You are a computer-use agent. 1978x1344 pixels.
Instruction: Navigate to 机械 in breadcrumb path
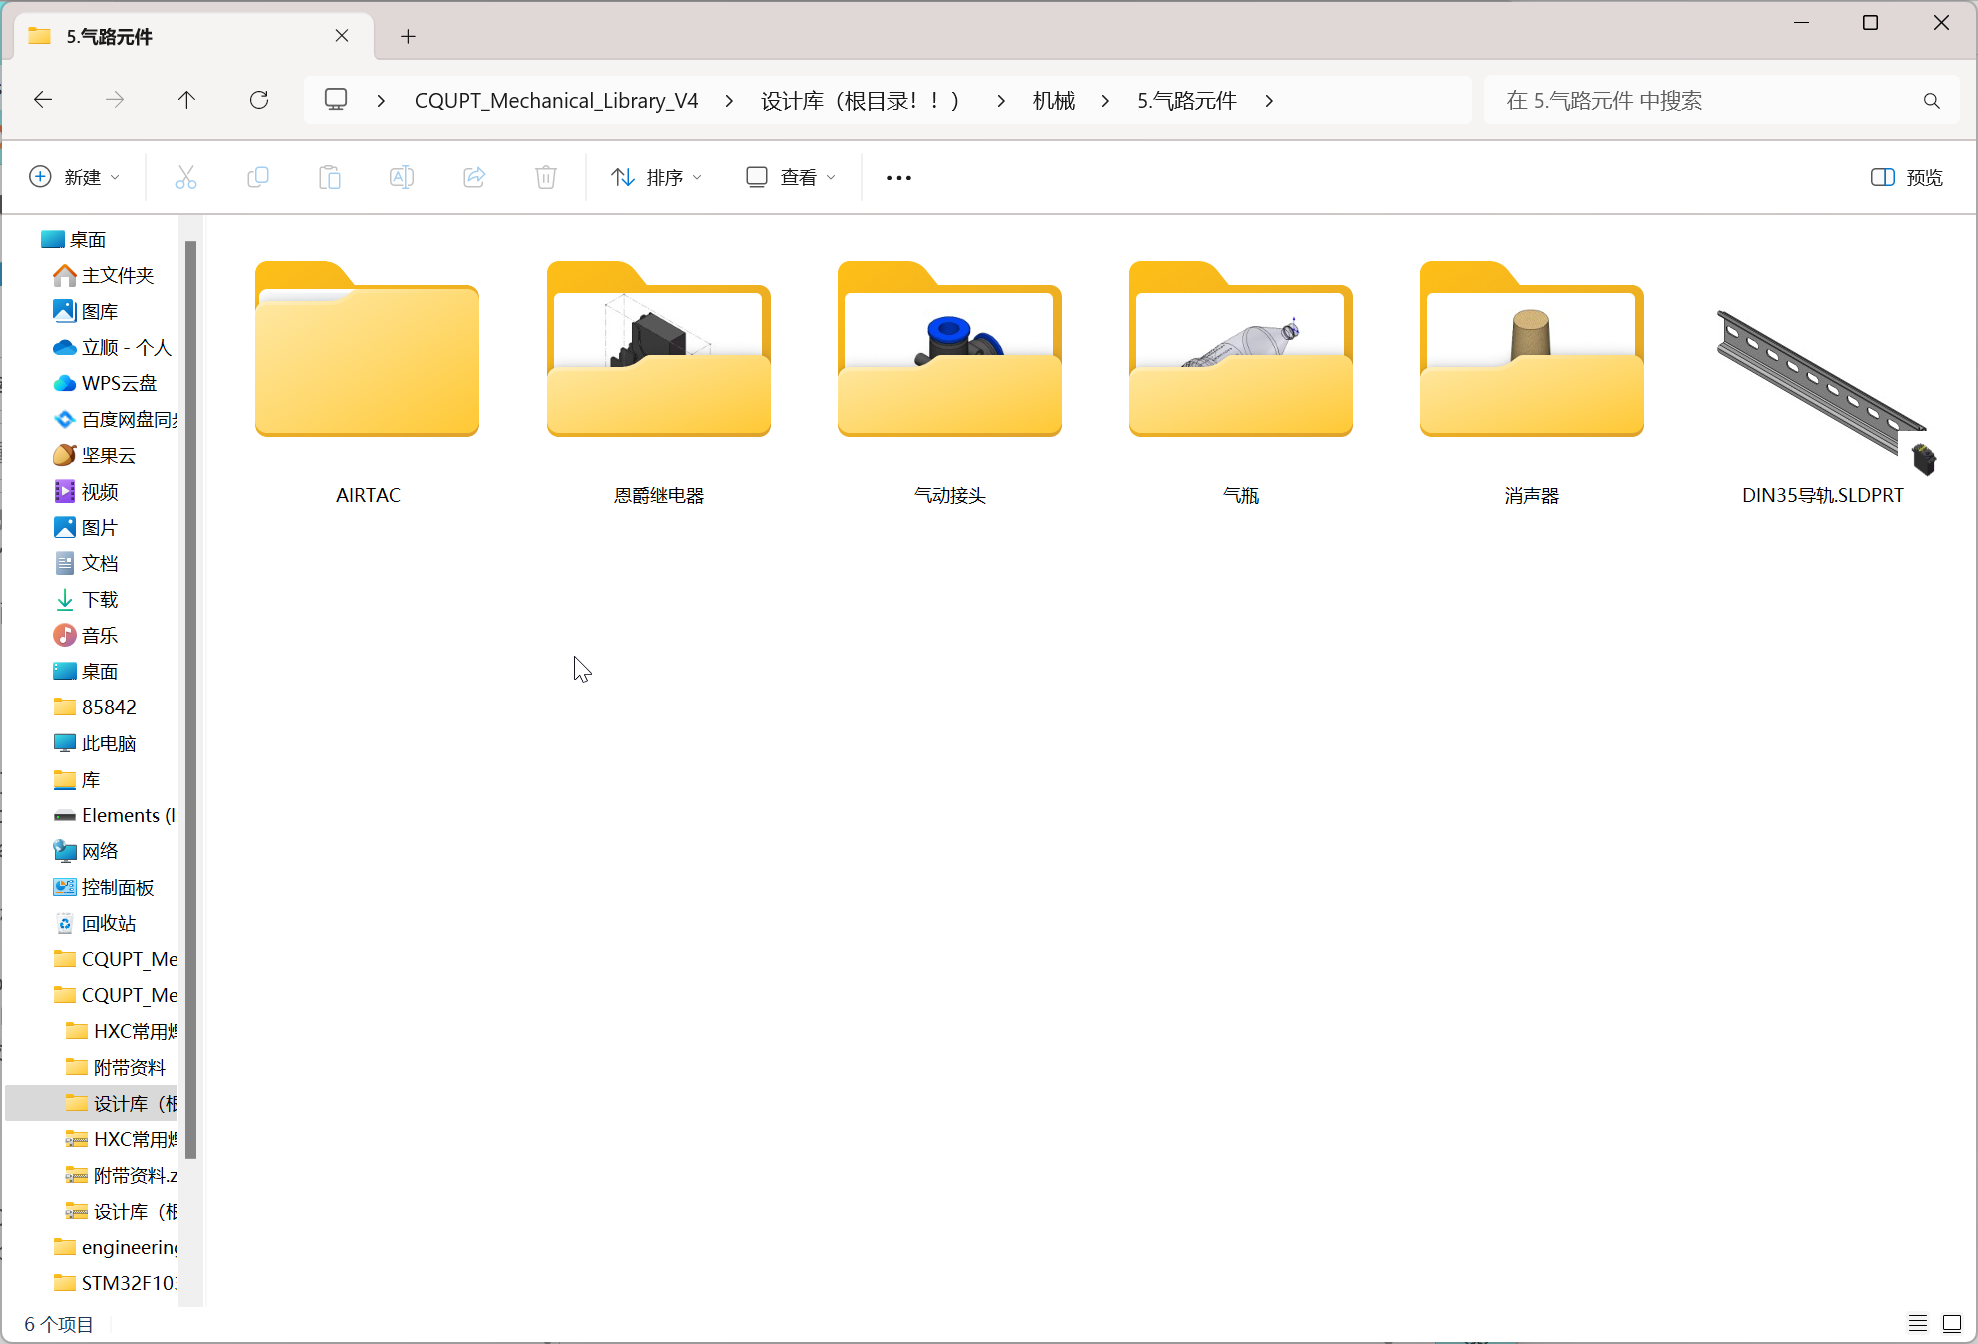(x=1054, y=100)
